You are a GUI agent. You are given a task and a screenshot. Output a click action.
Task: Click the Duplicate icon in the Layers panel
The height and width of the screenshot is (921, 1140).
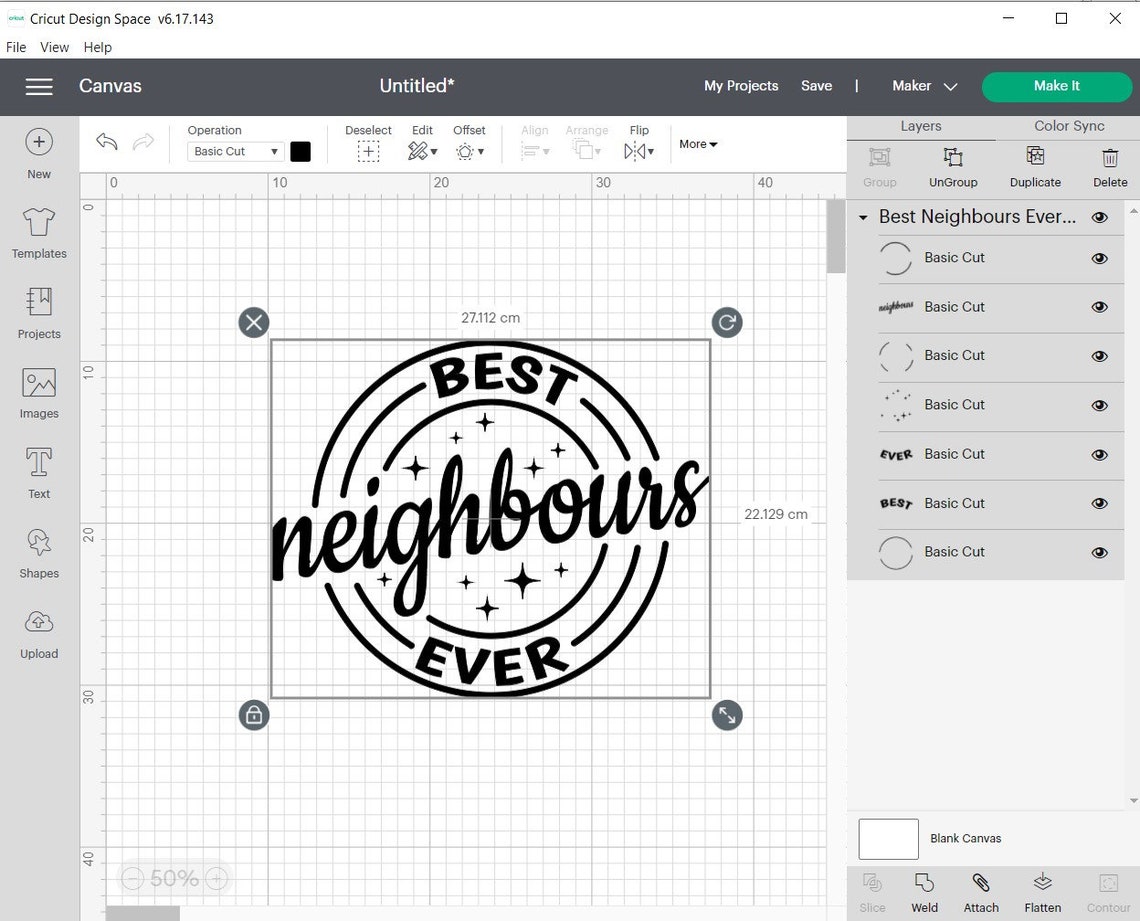(x=1035, y=167)
